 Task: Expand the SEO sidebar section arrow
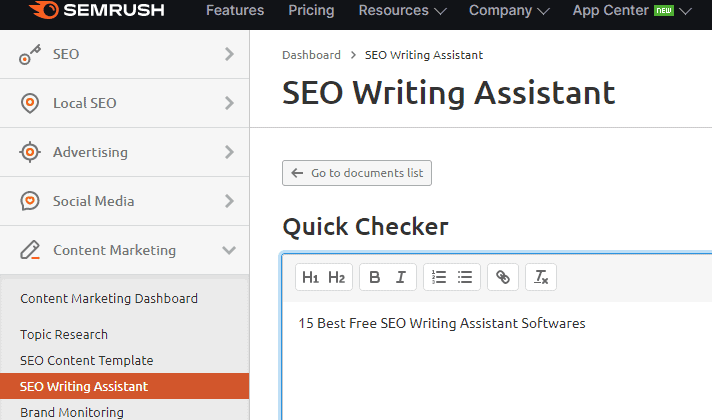(x=229, y=54)
